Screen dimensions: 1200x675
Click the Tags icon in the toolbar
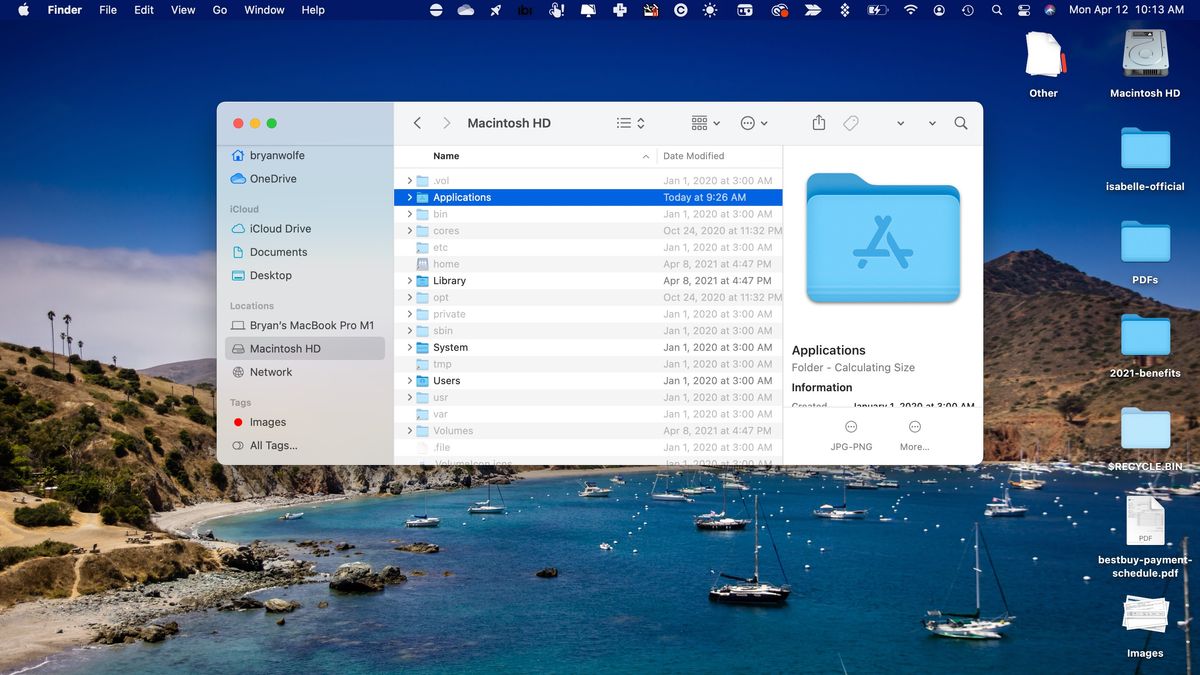click(x=851, y=122)
